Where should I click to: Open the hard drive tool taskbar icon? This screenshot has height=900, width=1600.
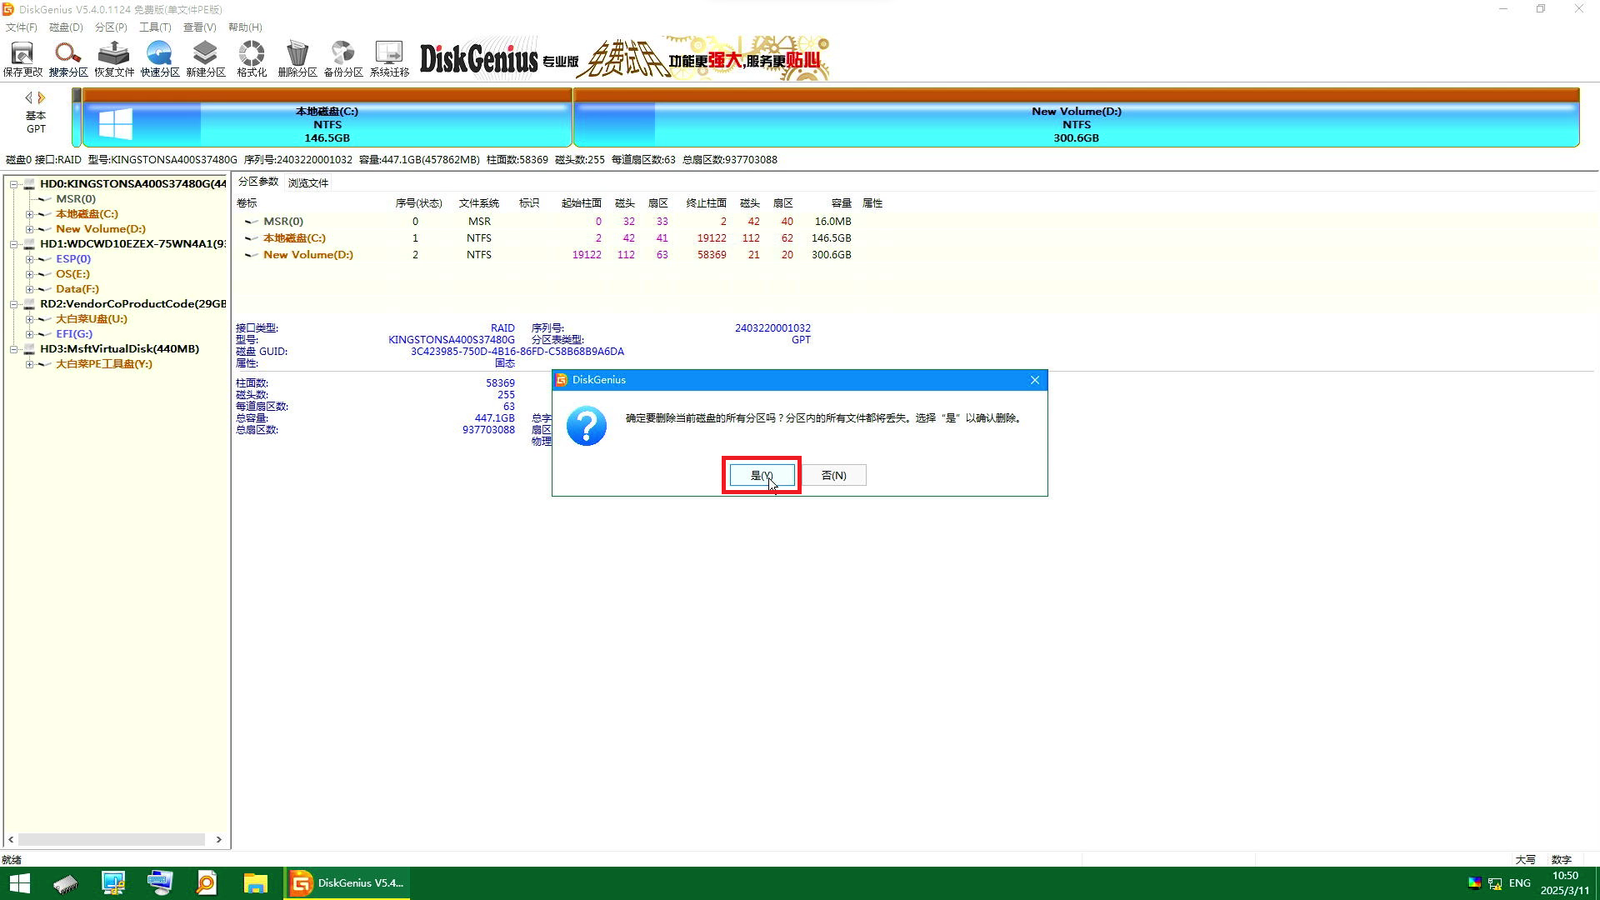[x=66, y=883]
